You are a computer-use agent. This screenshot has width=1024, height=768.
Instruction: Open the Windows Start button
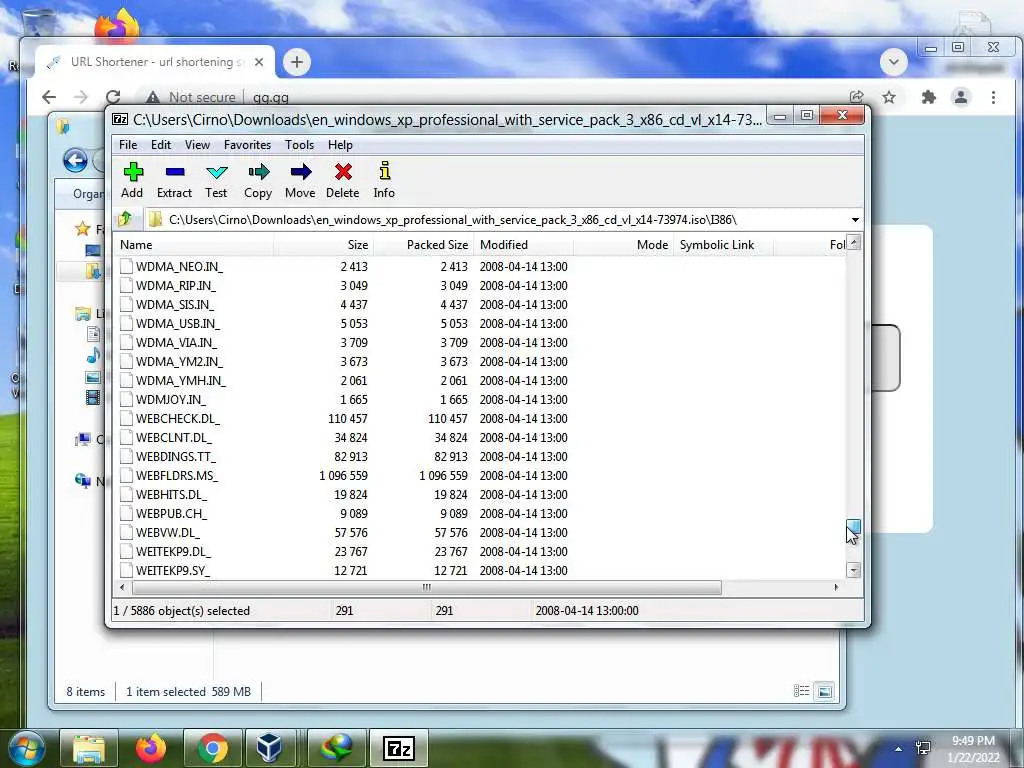(x=26, y=748)
